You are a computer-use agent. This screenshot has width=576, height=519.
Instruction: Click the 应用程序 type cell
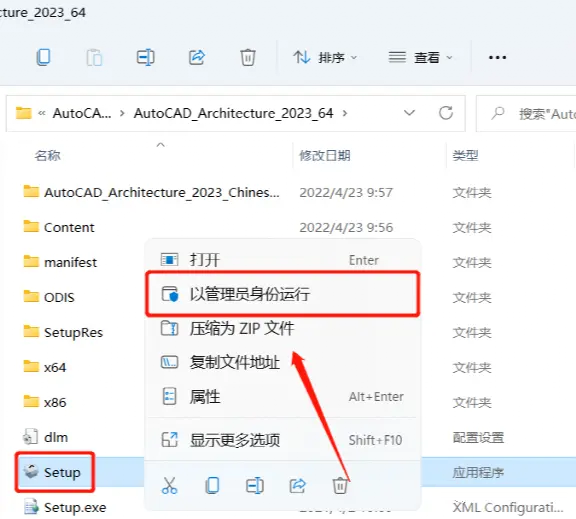(478, 473)
